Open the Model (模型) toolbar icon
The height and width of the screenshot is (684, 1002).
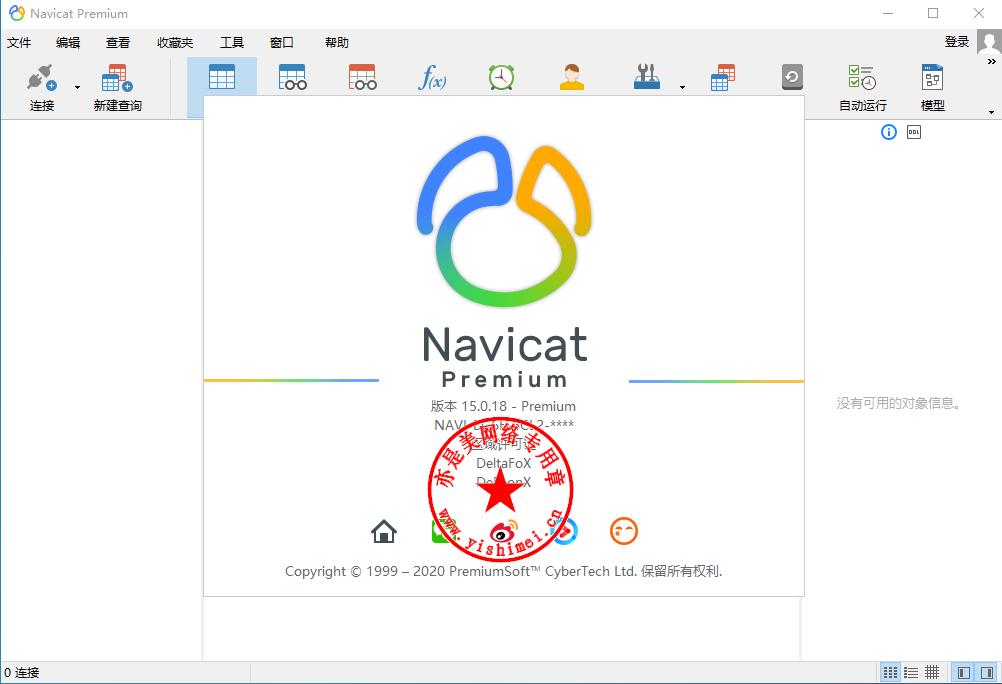(x=932, y=88)
